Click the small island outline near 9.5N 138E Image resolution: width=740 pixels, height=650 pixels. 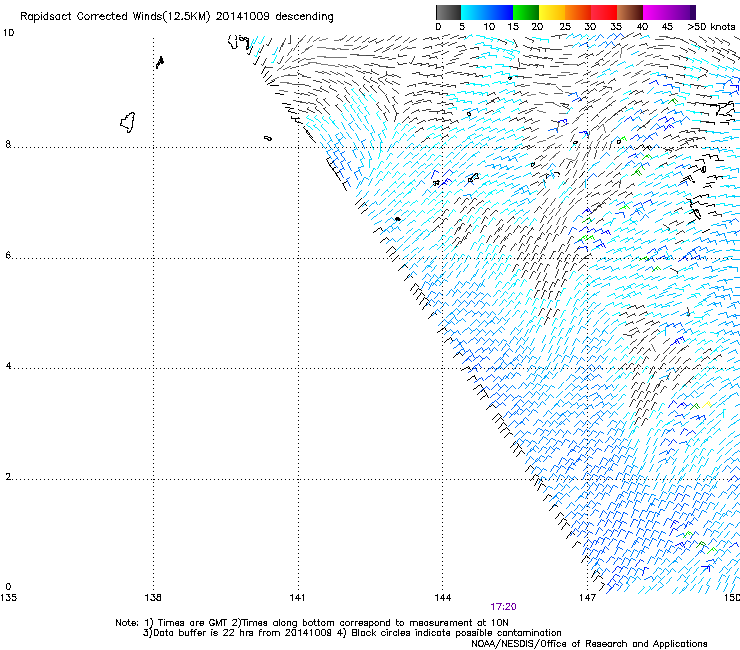[160, 62]
